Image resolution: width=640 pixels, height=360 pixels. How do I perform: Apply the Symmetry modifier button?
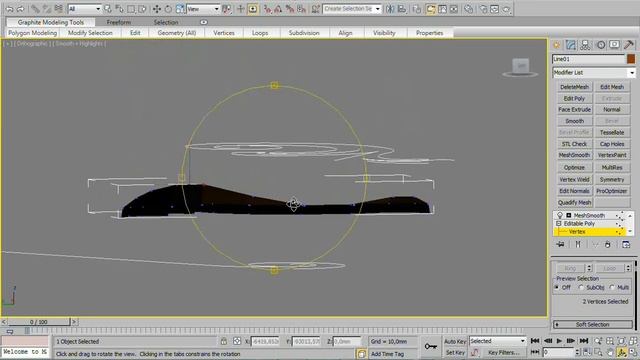click(612, 180)
